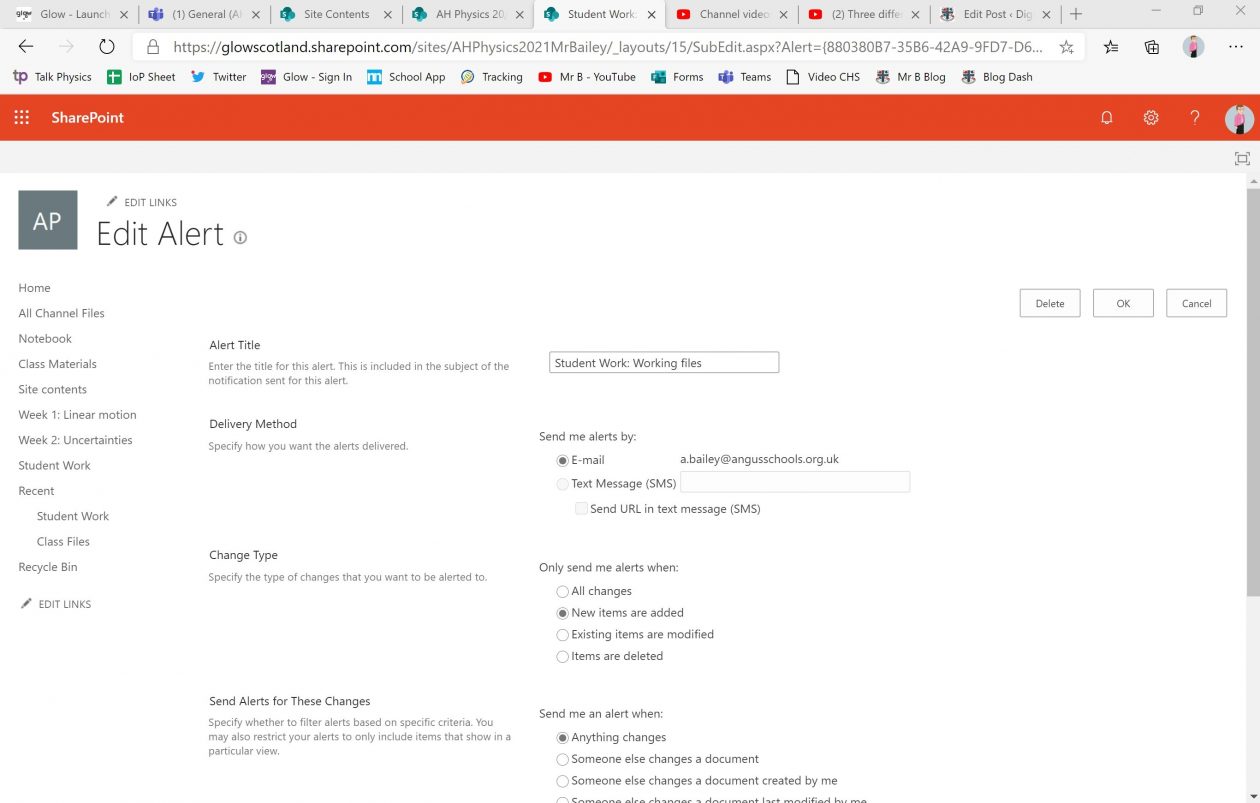The image size is (1260, 803).
Task: Open Forms bookmark
Action: [677, 77]
